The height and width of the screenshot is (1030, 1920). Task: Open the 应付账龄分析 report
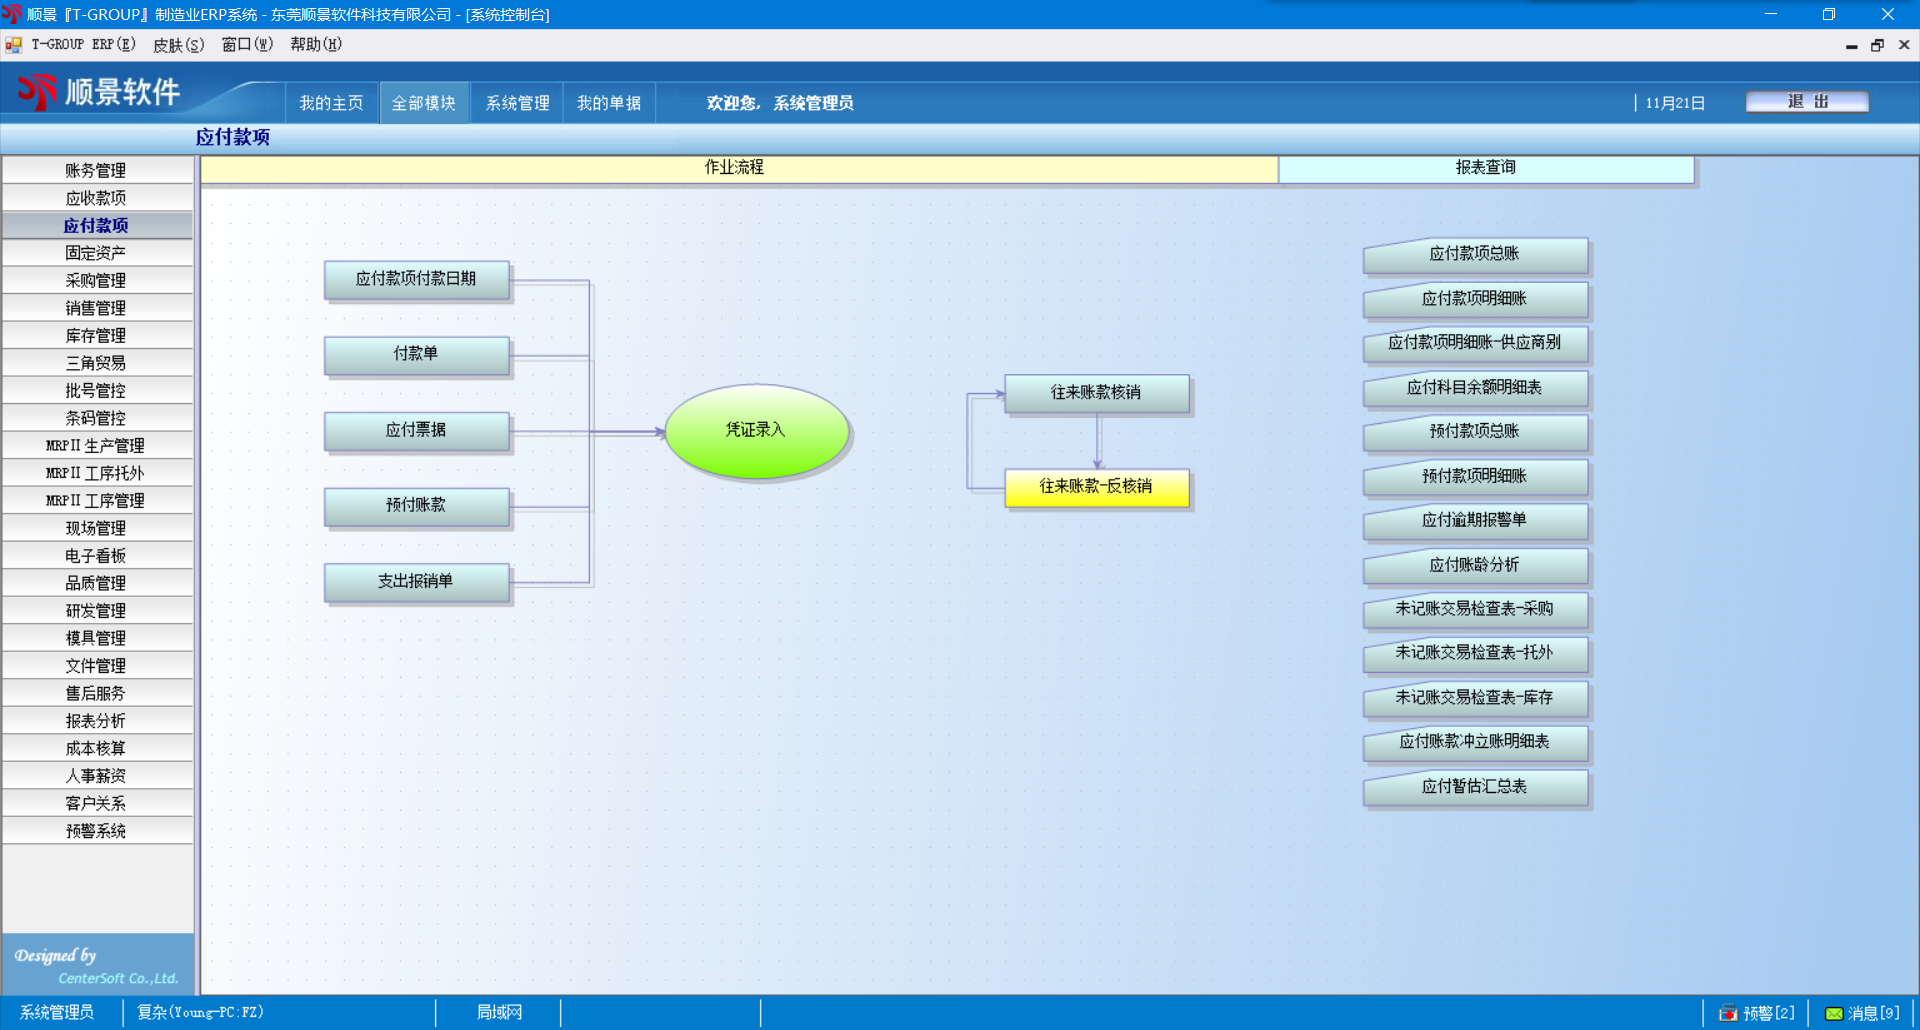tap(1474, 566)
